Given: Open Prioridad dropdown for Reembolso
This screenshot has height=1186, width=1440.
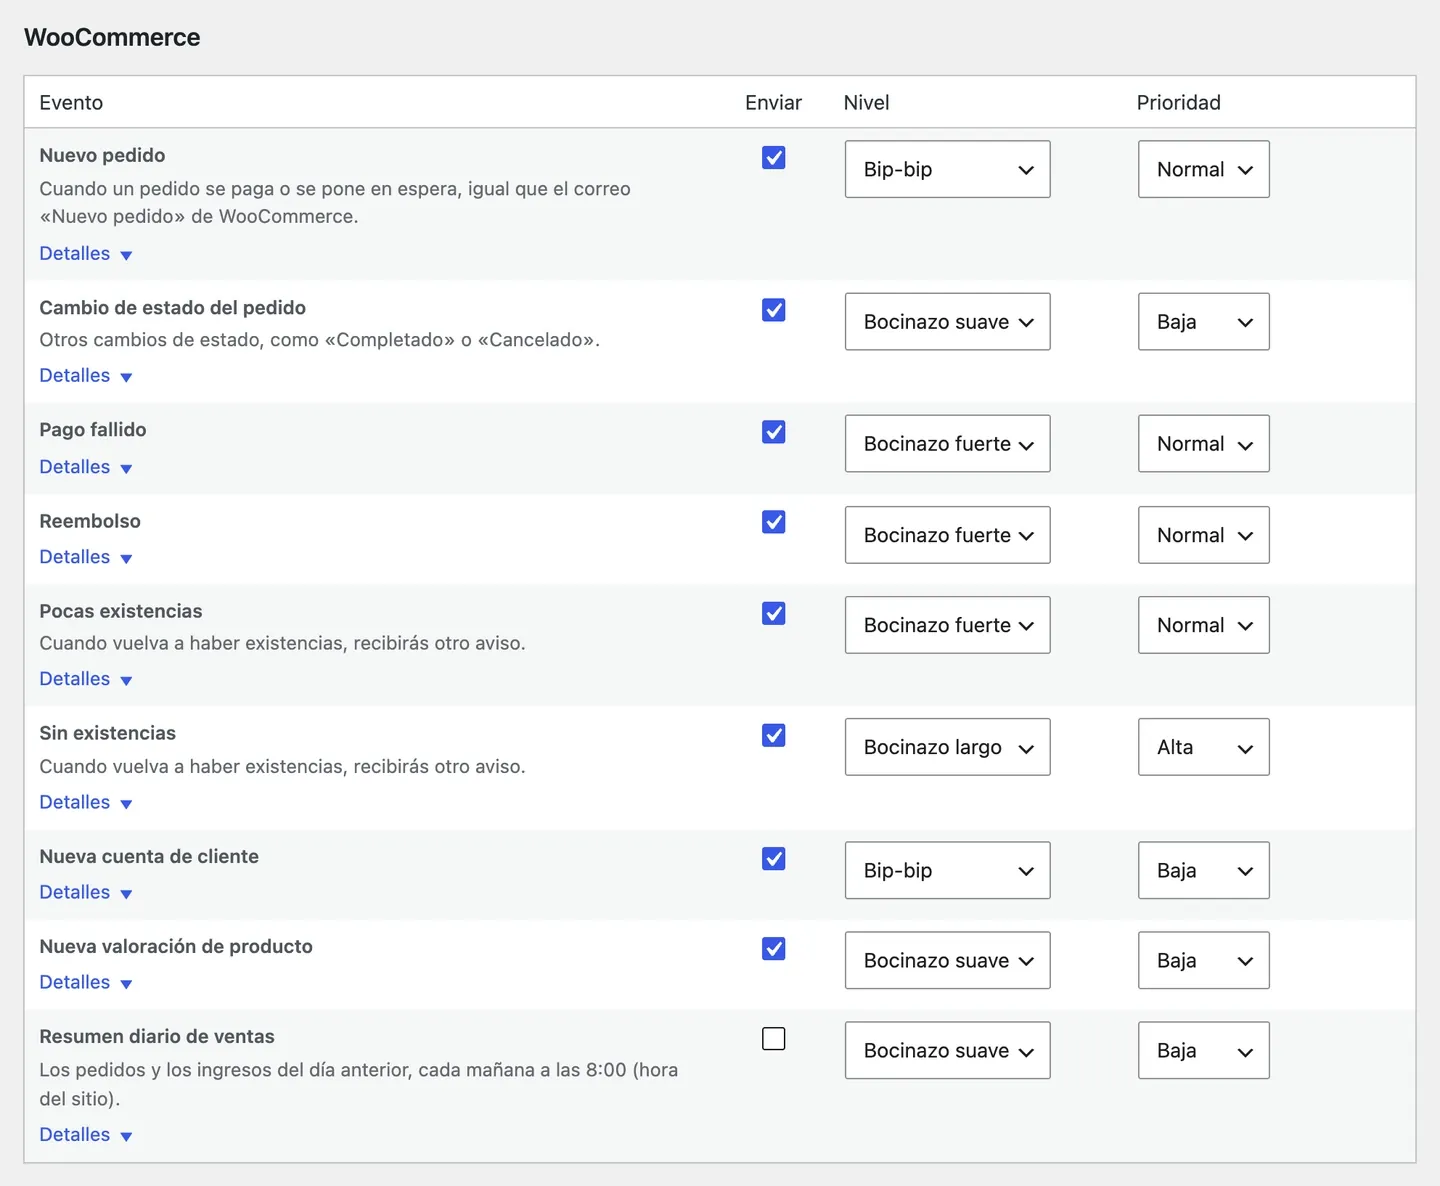Looking at the screenshot, I should 1203,535.
